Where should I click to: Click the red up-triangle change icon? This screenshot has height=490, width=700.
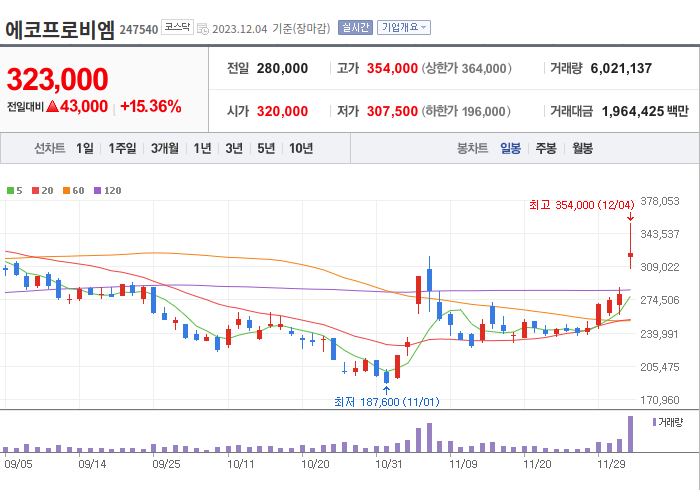tap(52, 106)
